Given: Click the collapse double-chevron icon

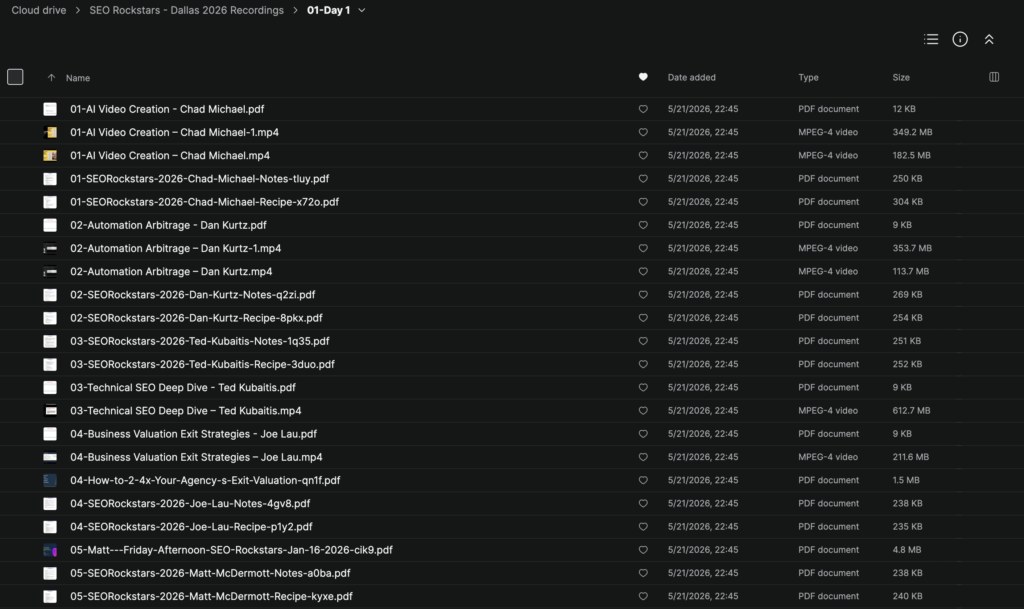Looking at the screenshot, I should [x=989, y=39].
